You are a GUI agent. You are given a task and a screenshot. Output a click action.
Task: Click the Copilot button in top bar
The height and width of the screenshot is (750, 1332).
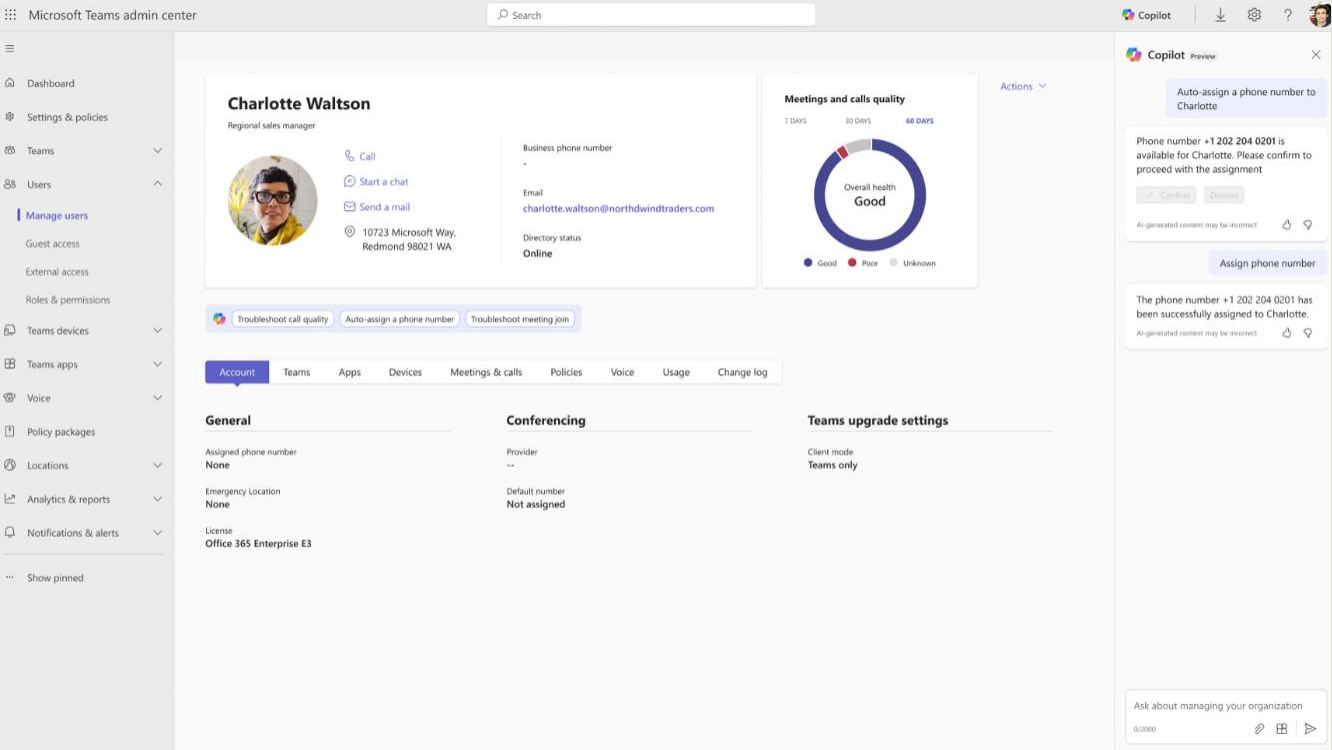(x=1146, y=15)
